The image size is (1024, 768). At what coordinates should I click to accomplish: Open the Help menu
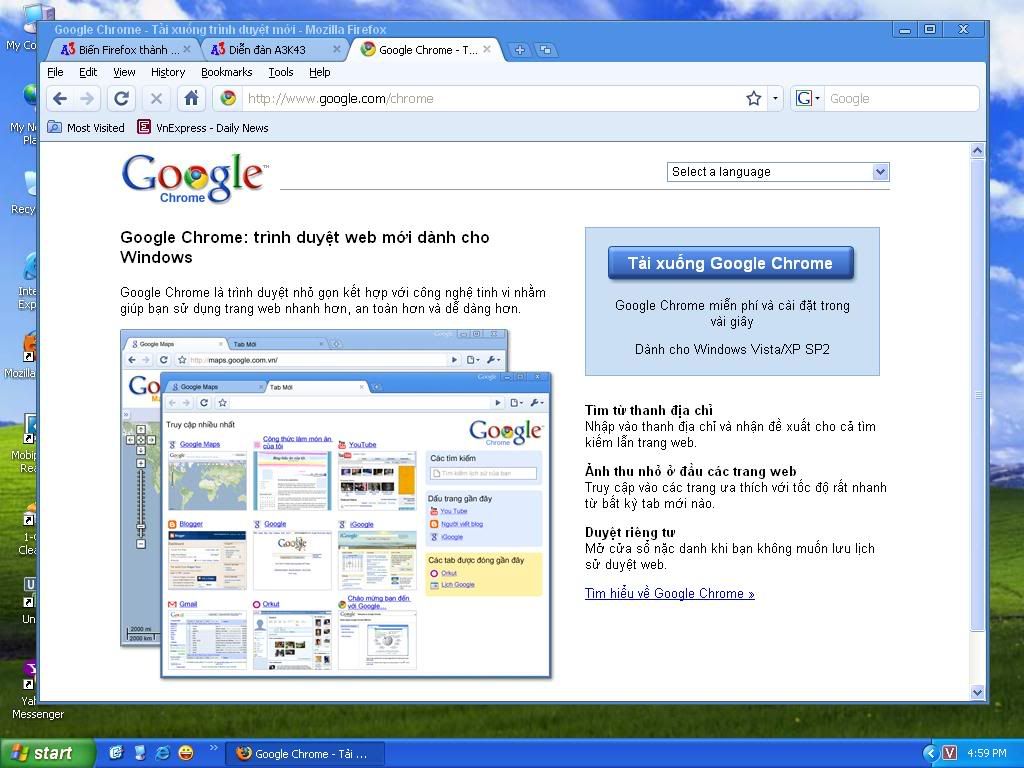[x=319, y=72]
